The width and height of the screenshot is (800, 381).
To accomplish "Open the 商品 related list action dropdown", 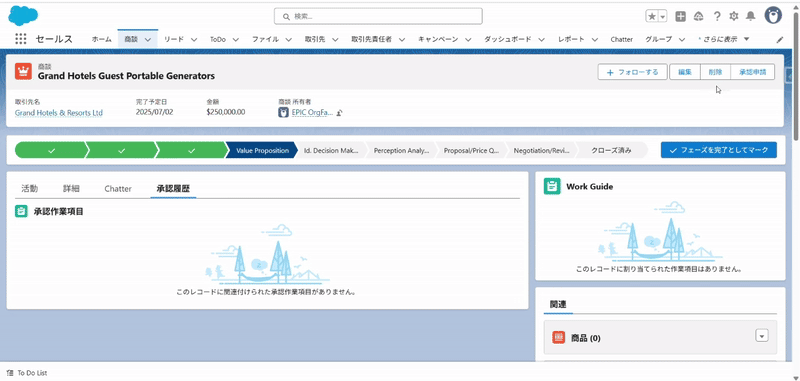I will pos(762,336).
